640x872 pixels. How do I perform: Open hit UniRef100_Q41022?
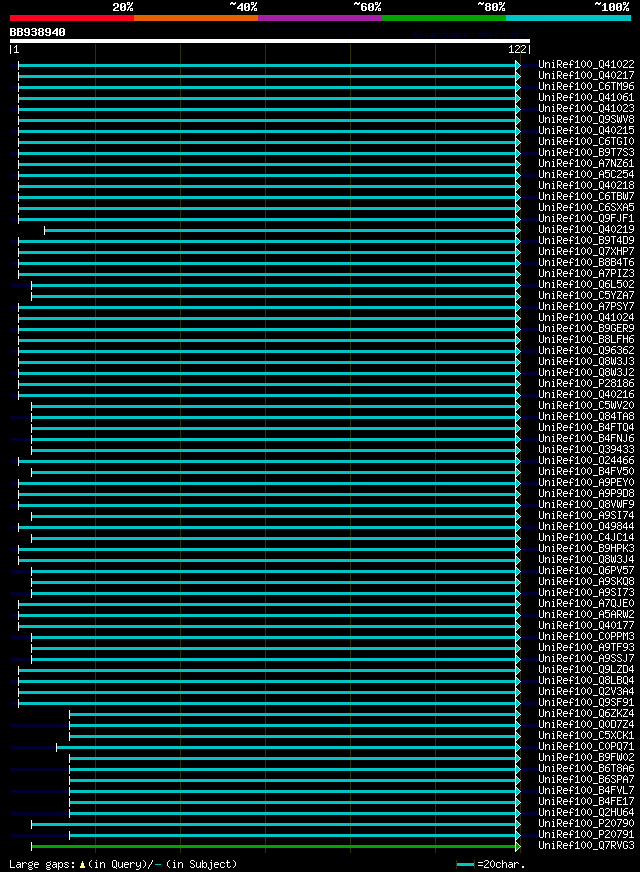(x=586, y=65)
